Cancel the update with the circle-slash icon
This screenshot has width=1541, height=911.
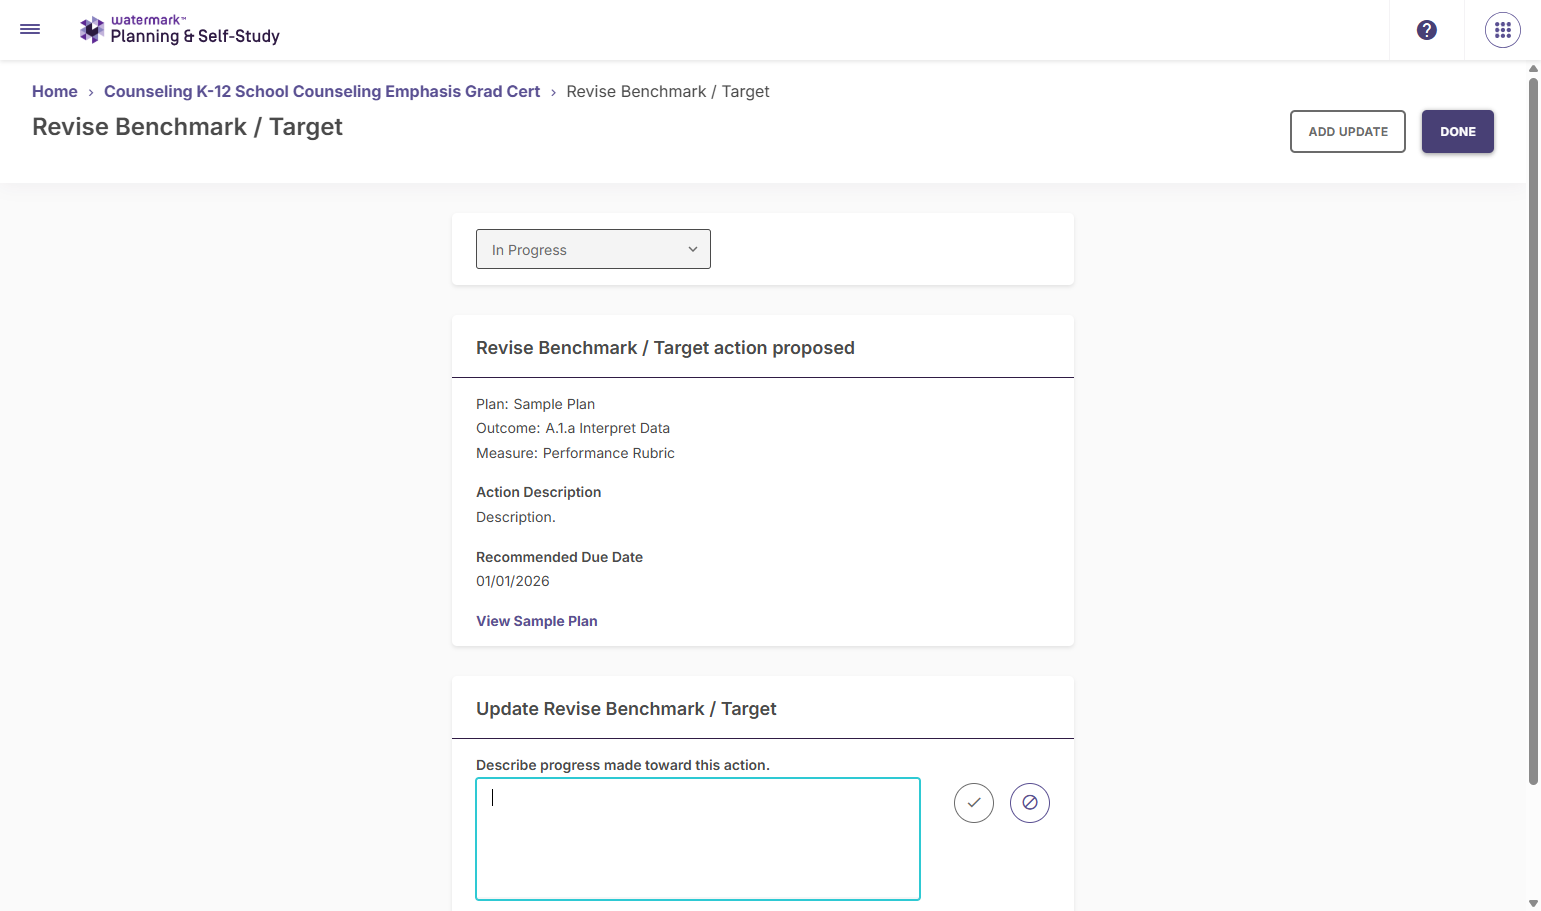(1030, 803)
